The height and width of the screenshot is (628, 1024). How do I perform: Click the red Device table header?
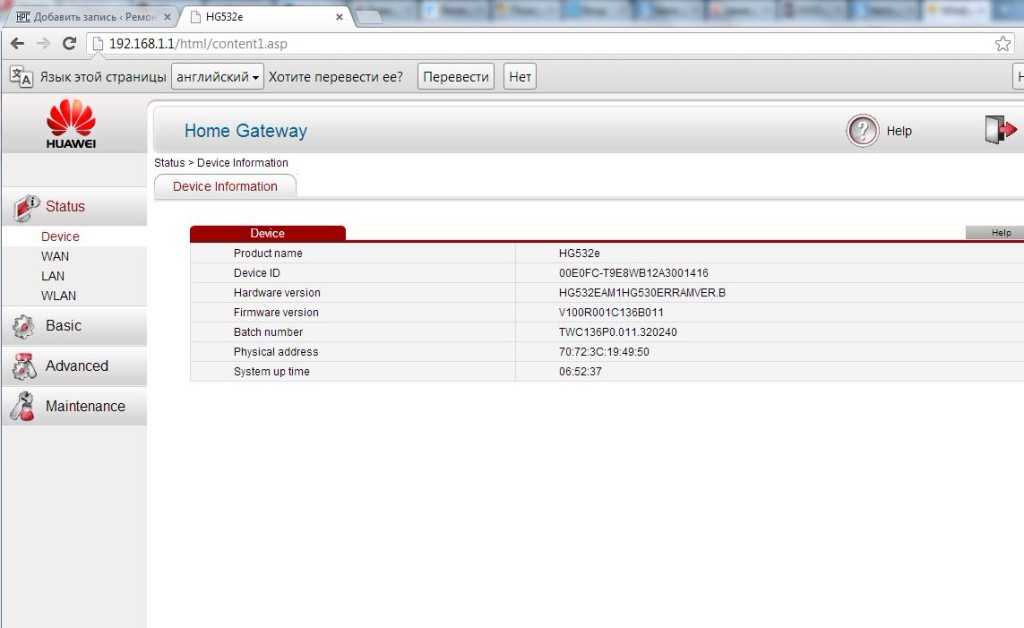pyautogui.click(x=268, y=233)
